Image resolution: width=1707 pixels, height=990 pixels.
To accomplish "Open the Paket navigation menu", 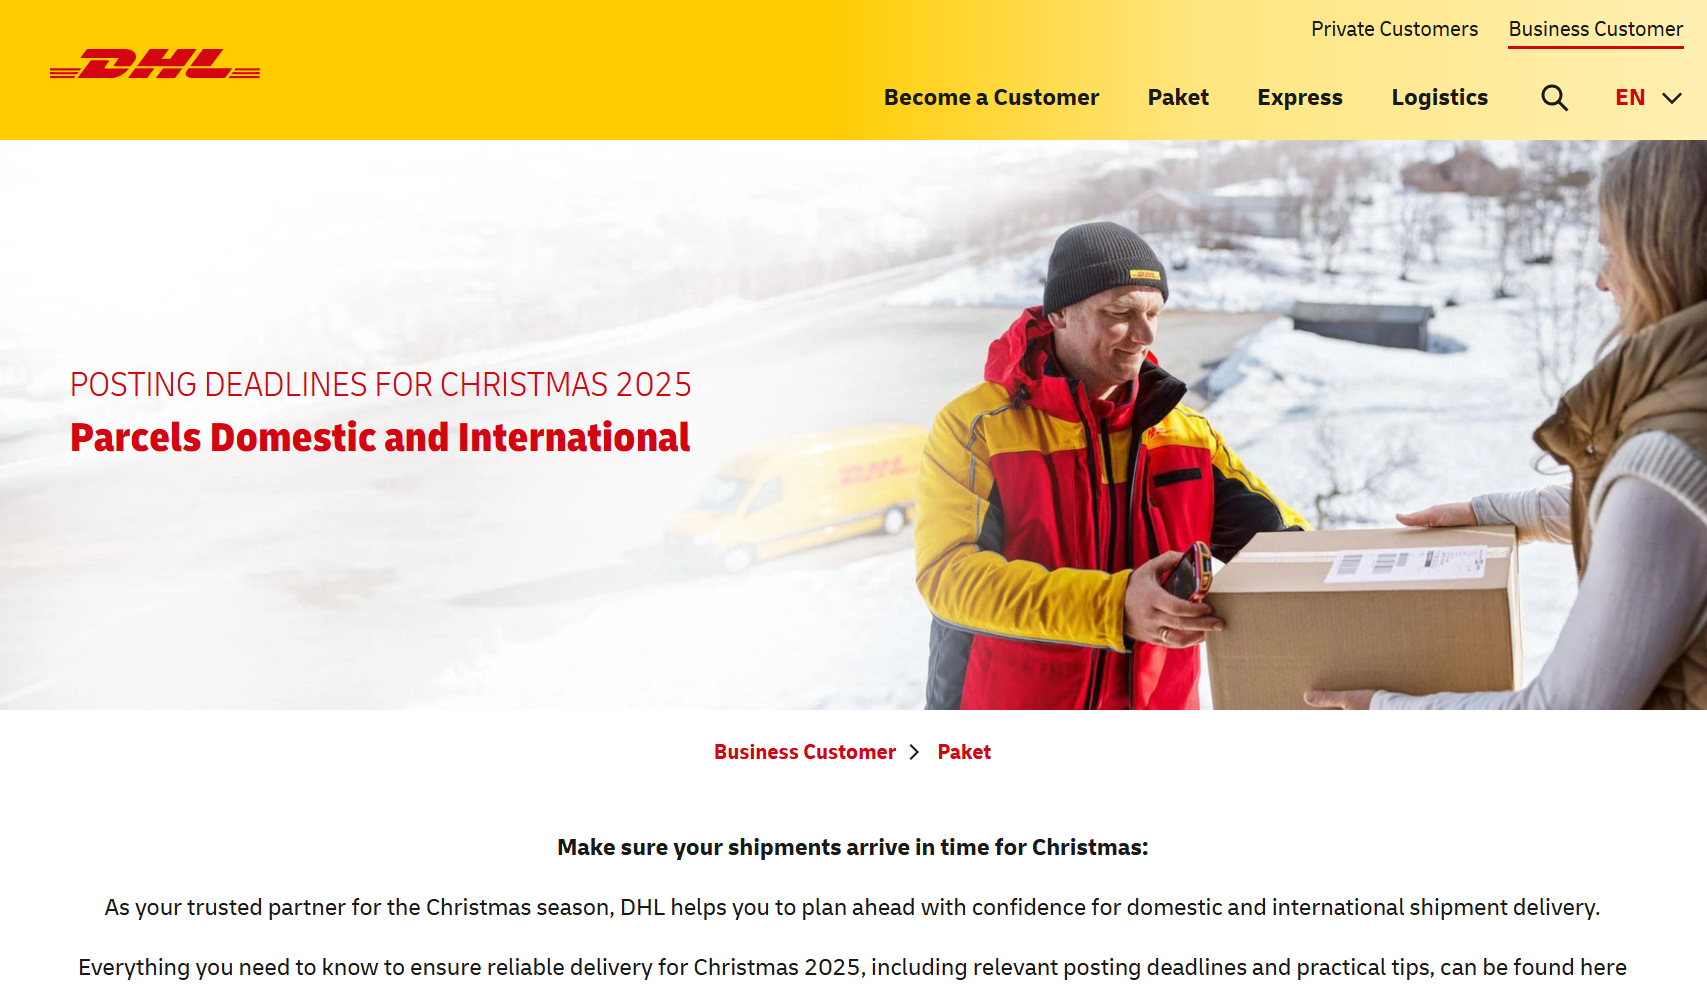I will click(x=1178, y=98).
